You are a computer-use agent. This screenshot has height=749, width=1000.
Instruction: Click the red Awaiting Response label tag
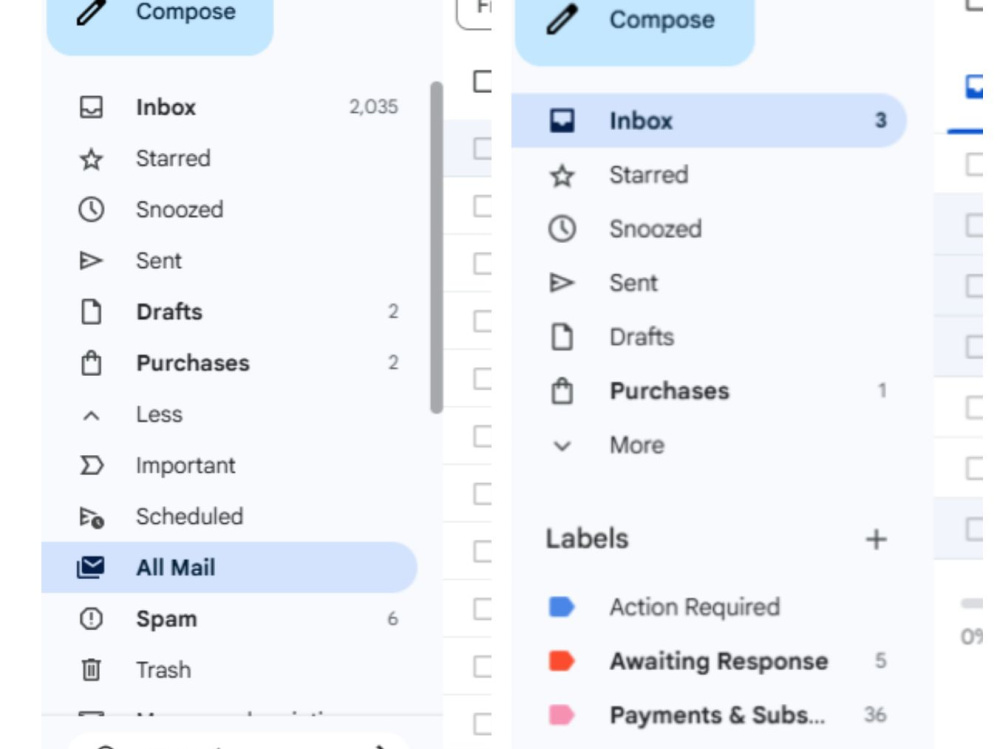[561, 661]
